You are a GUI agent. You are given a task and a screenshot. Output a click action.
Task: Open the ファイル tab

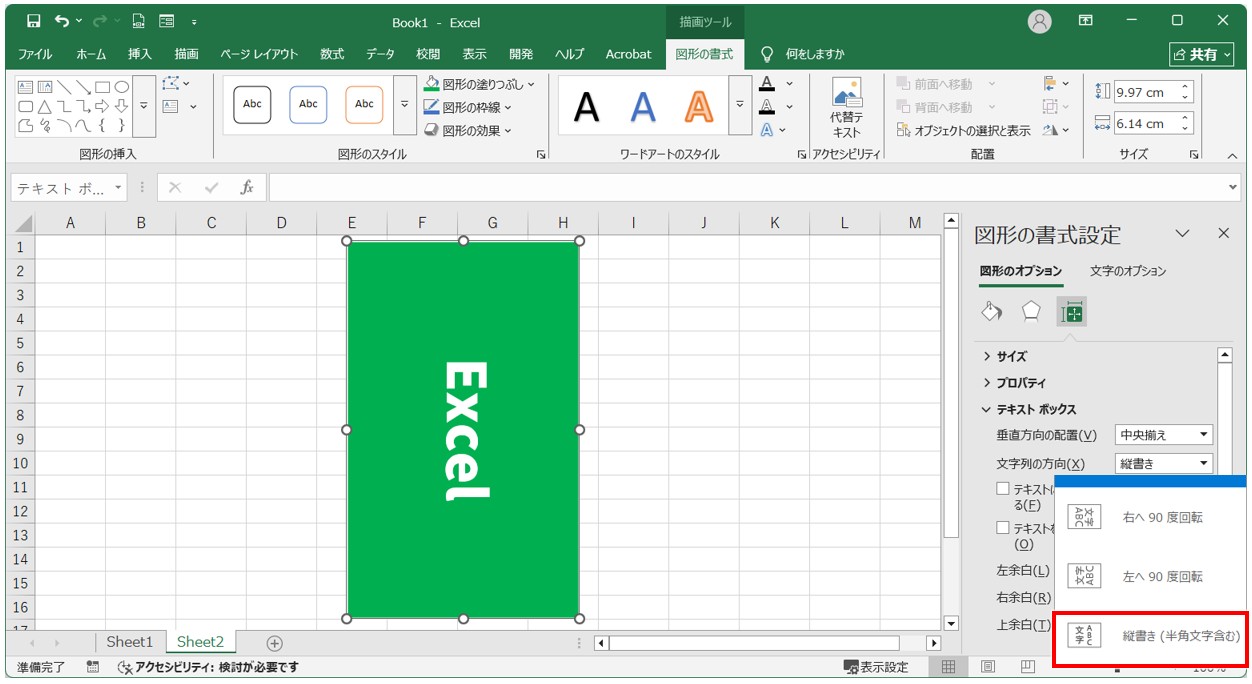(x=35, y=54)
